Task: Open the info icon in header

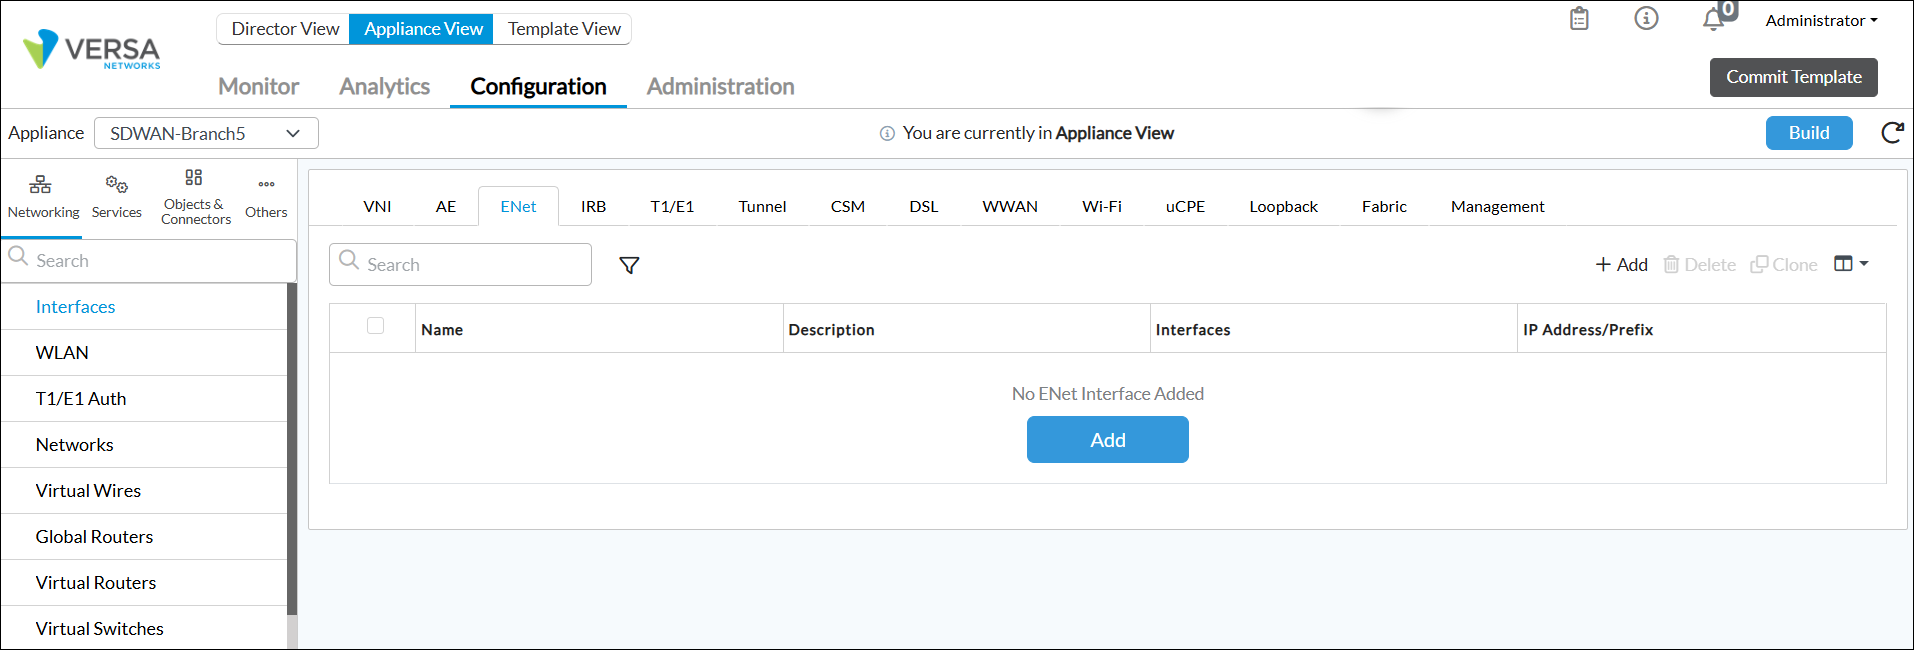Action: click(x=1646, y=19)
